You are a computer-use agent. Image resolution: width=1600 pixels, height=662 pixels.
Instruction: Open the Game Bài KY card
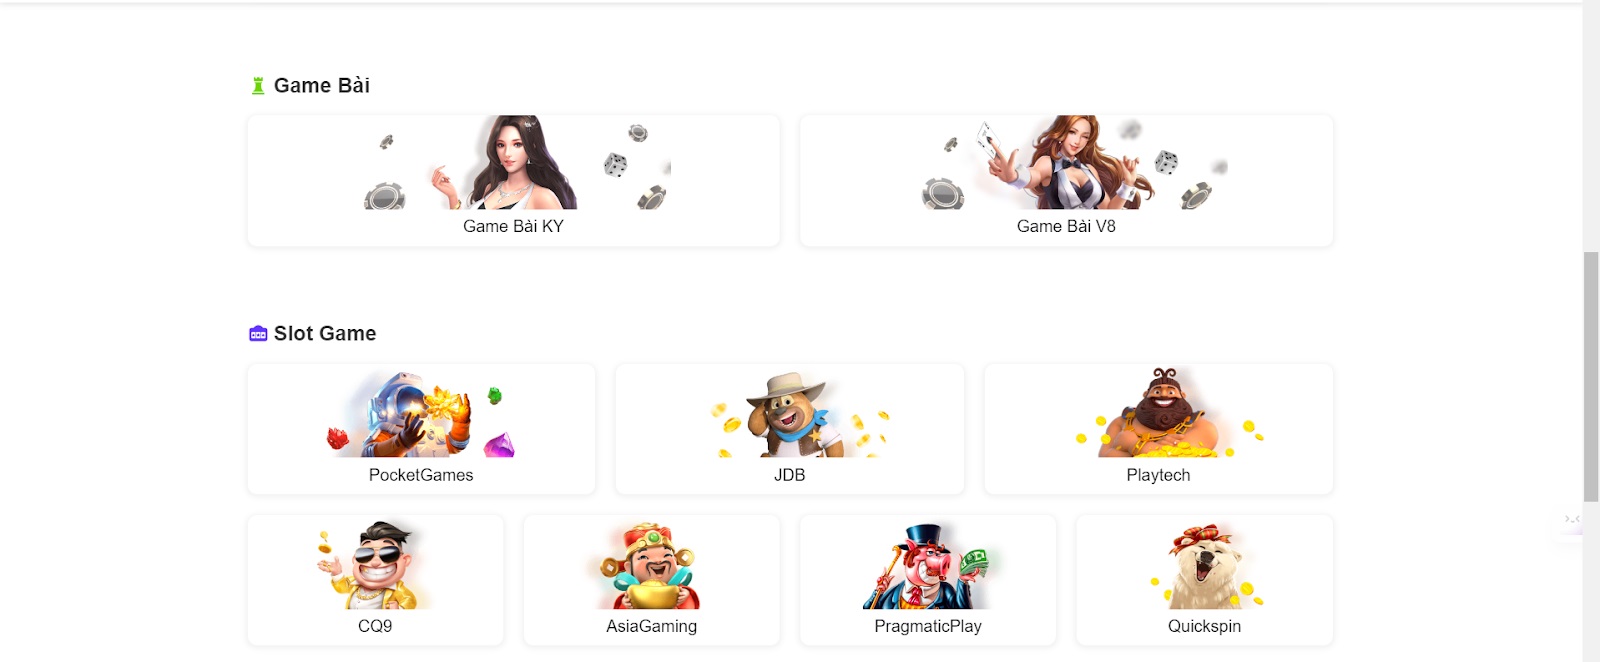(x=513, y=180)
